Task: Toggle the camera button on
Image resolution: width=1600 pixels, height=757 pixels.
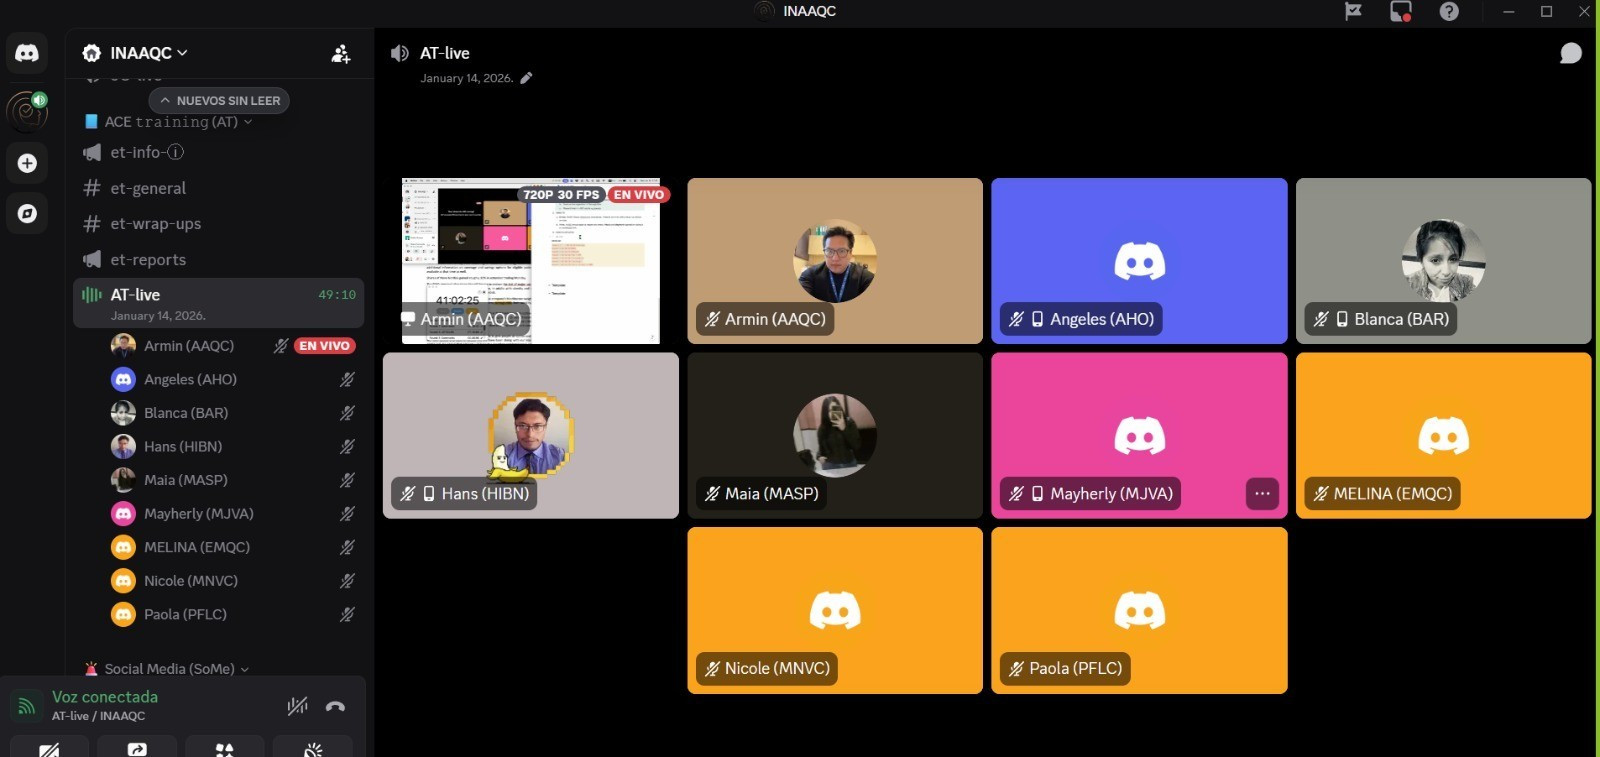Action: point(49,748)
